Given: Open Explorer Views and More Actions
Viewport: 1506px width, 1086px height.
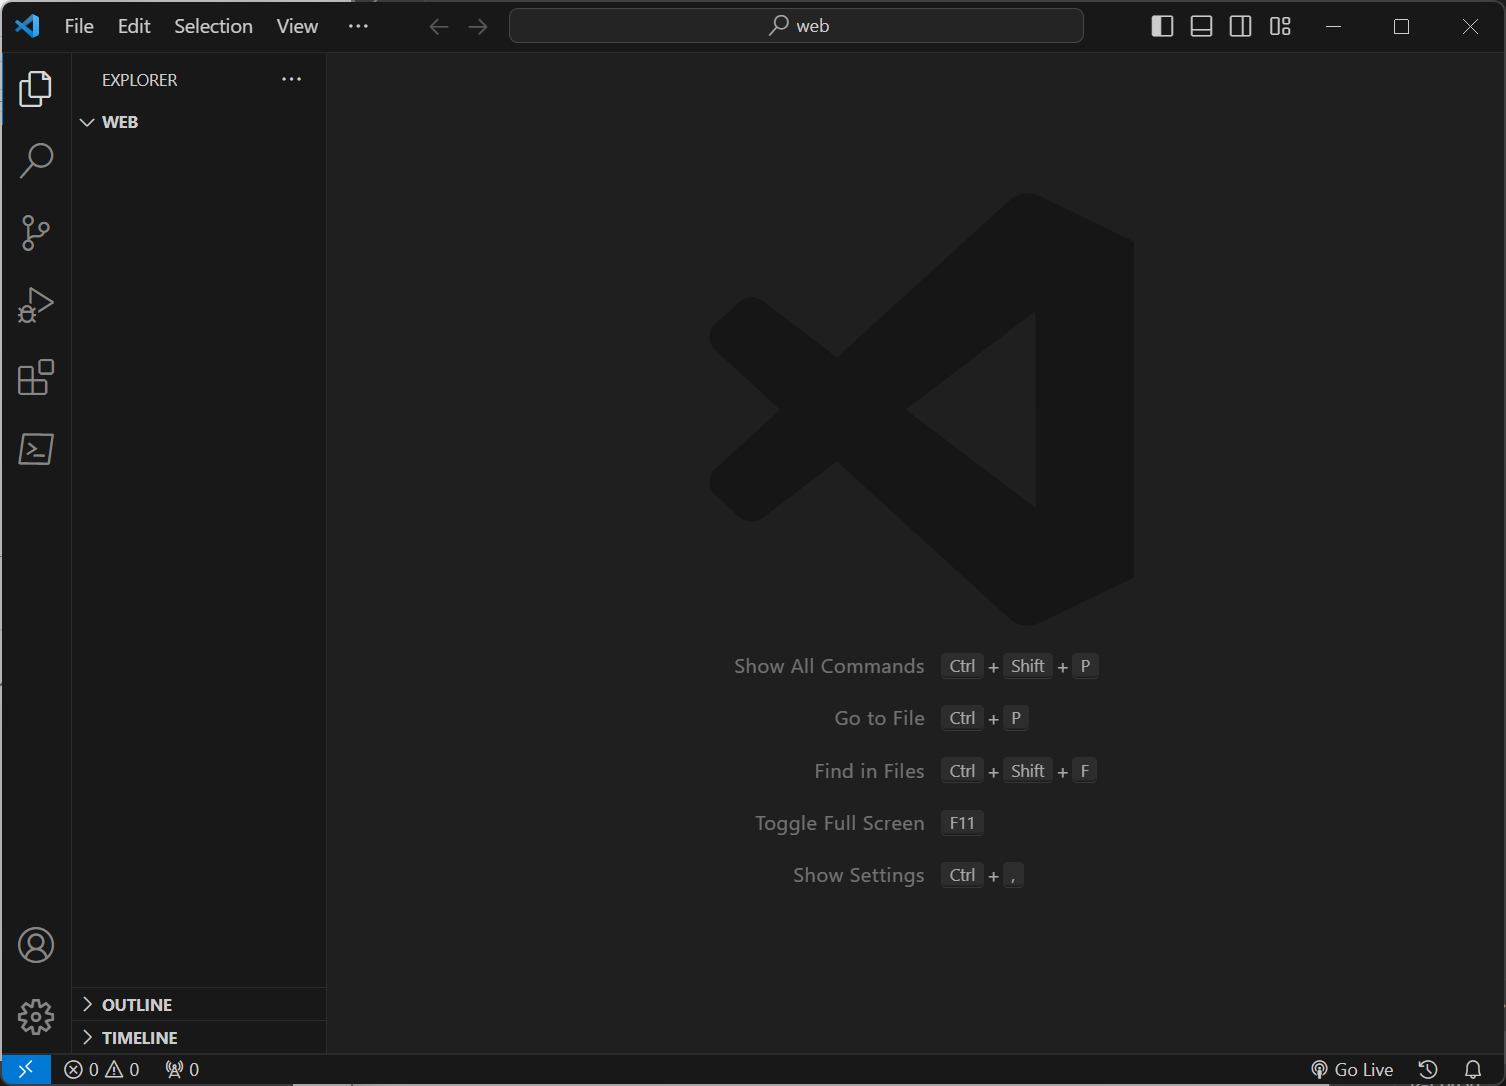Looking at the screenshot, I should [291, 79].
